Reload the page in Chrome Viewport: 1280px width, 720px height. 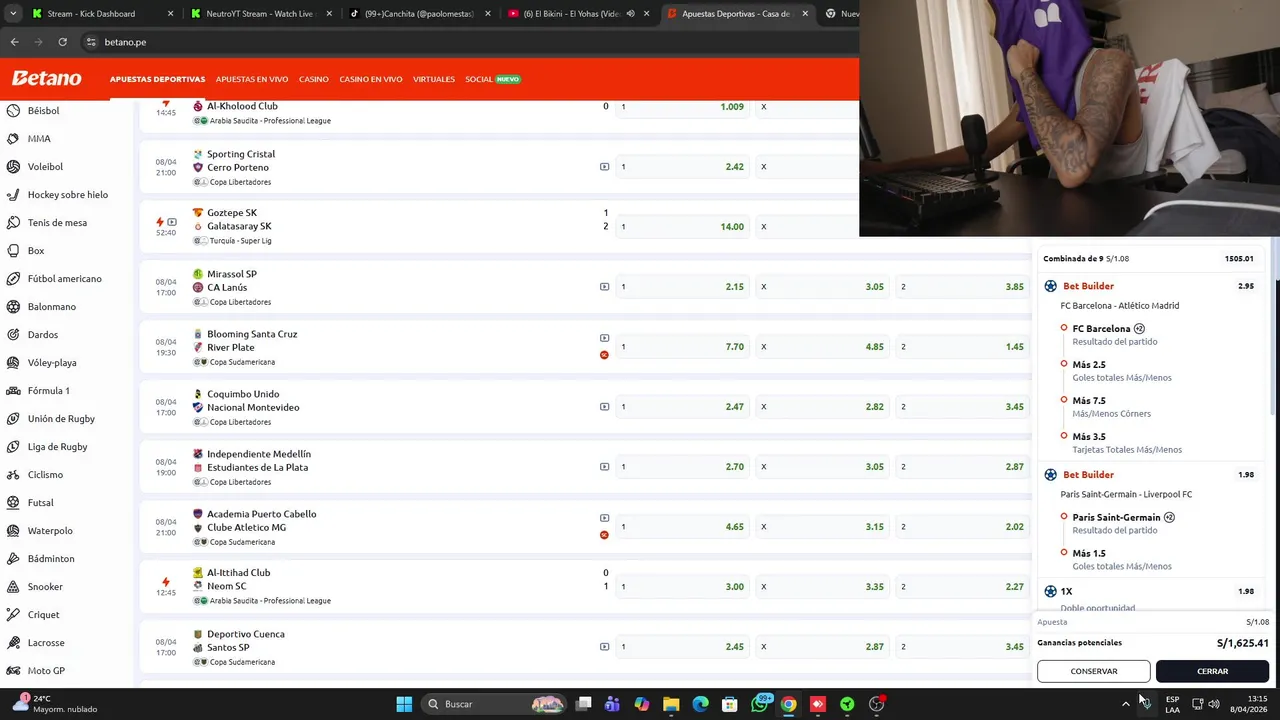point(62,42)
